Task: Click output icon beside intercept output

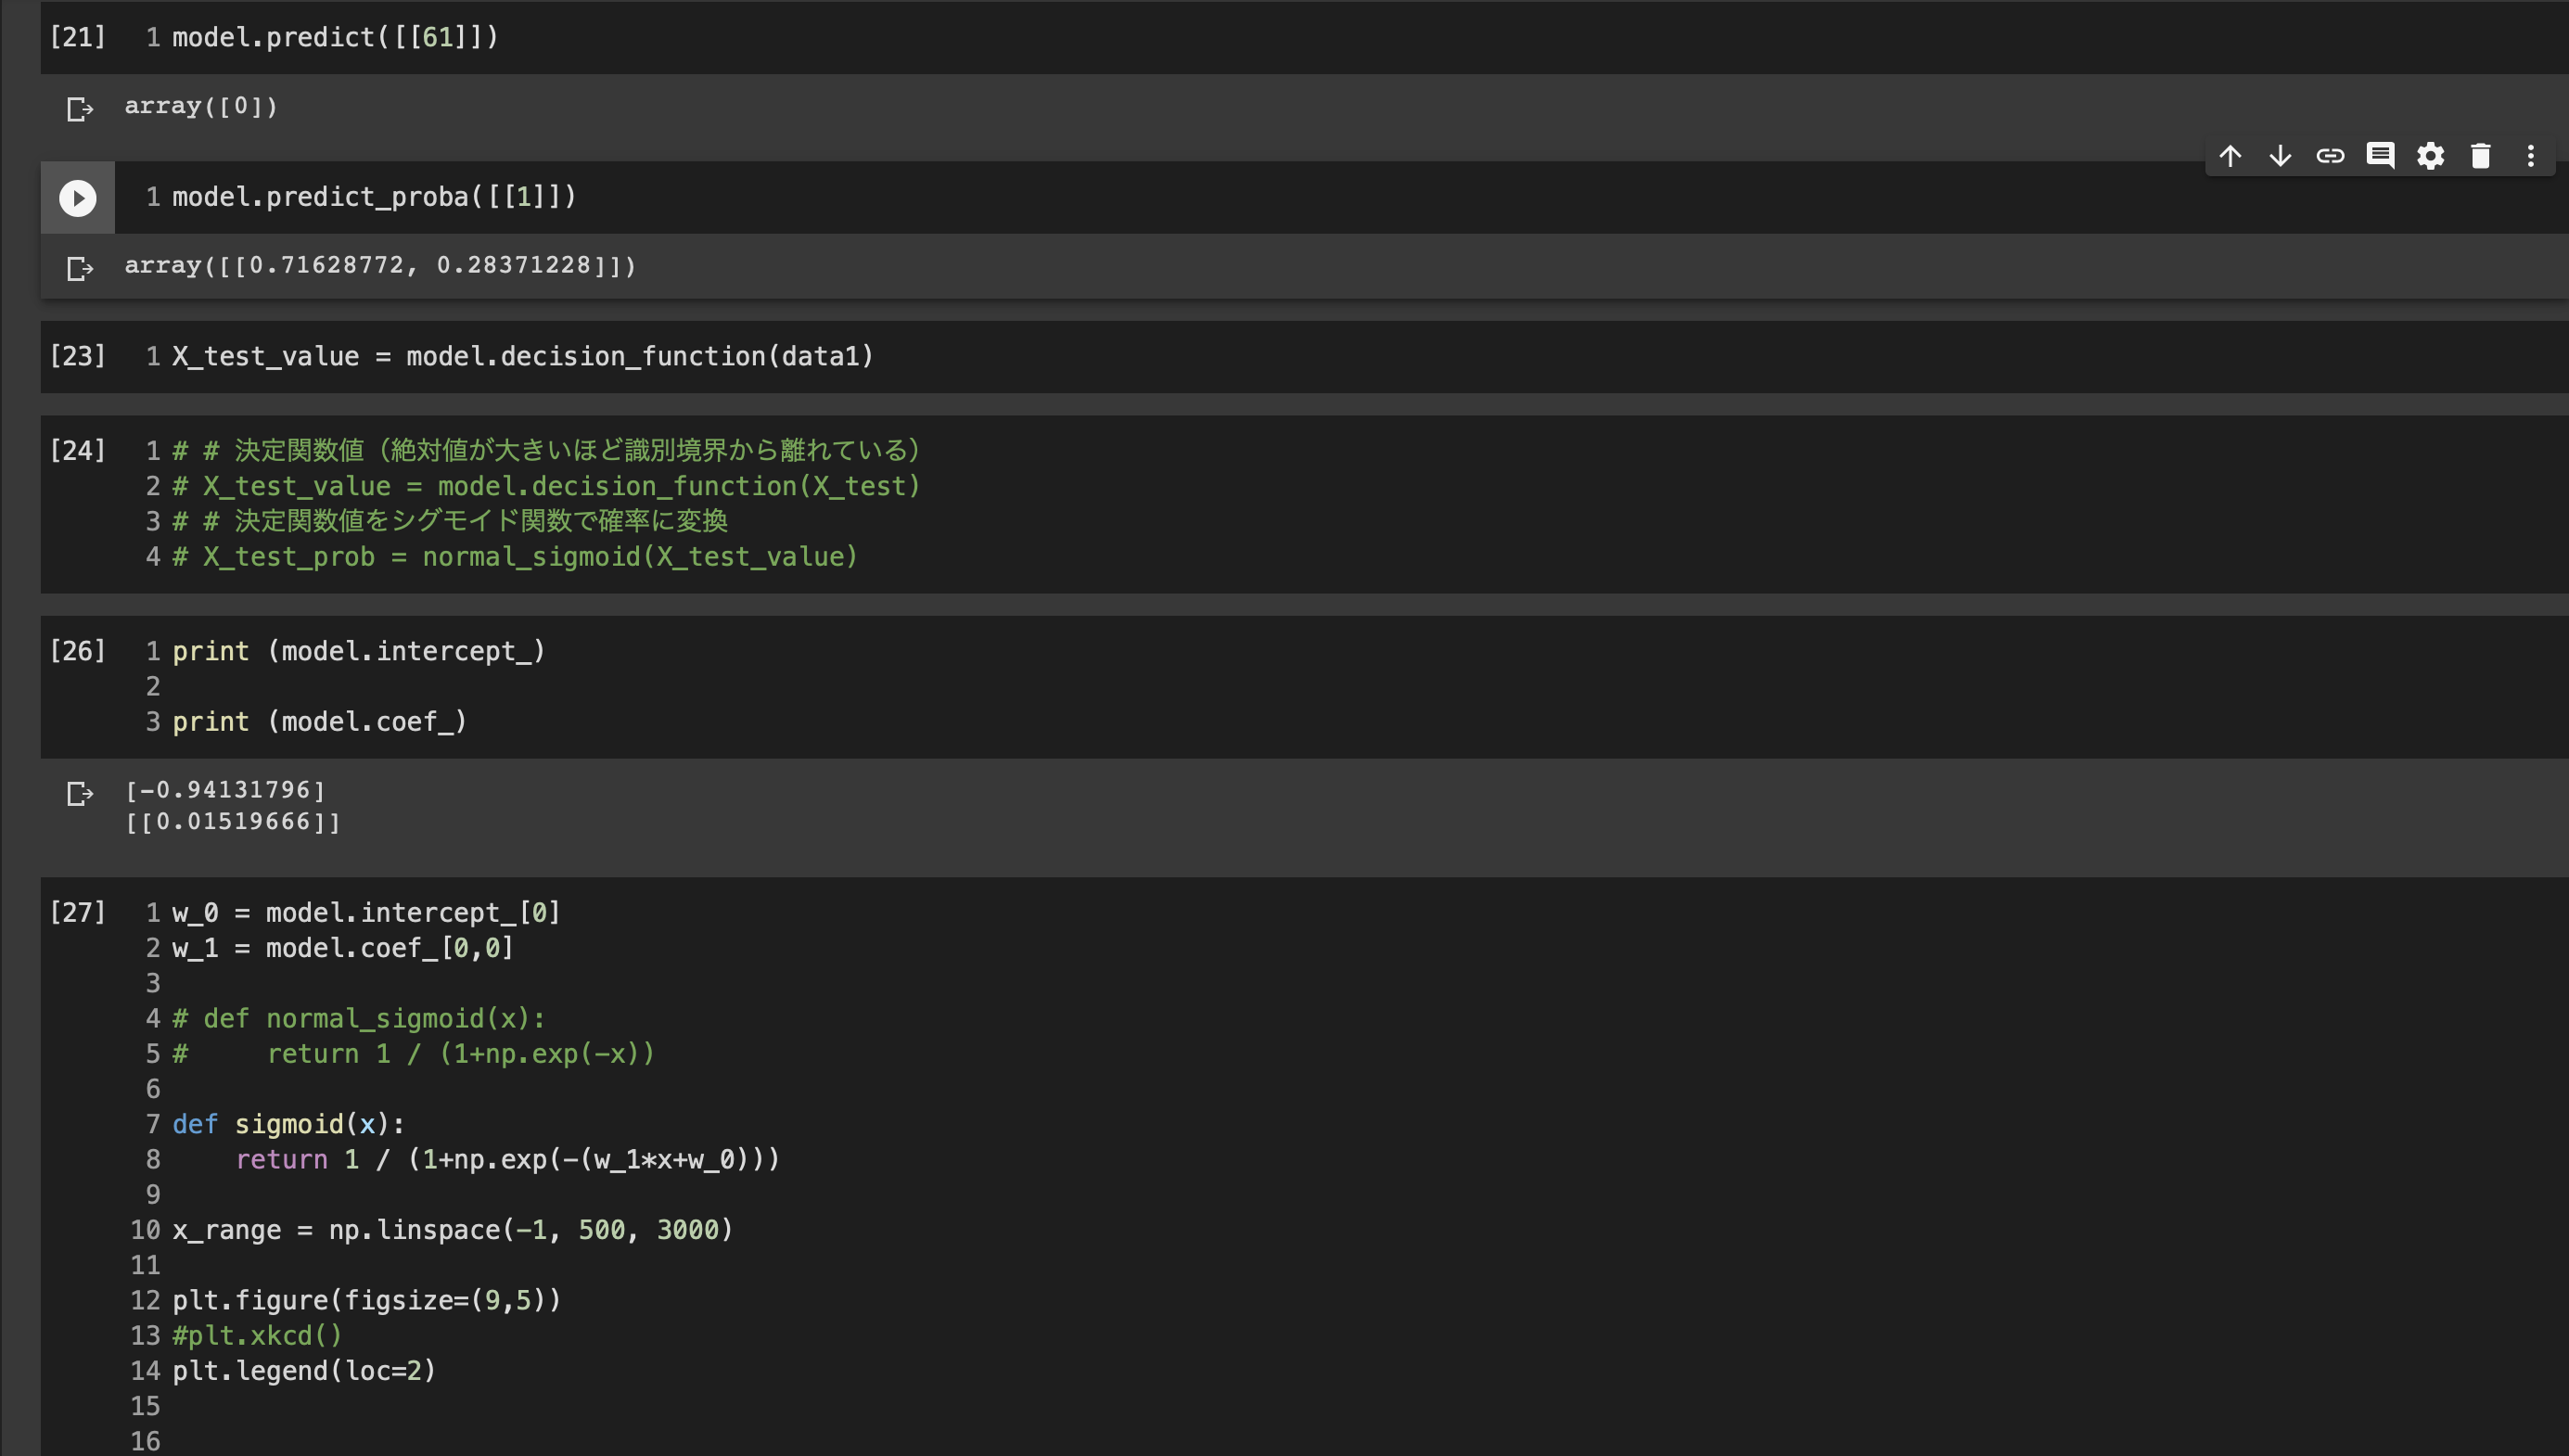Action: pyautogui.click(x=79, y=793)
